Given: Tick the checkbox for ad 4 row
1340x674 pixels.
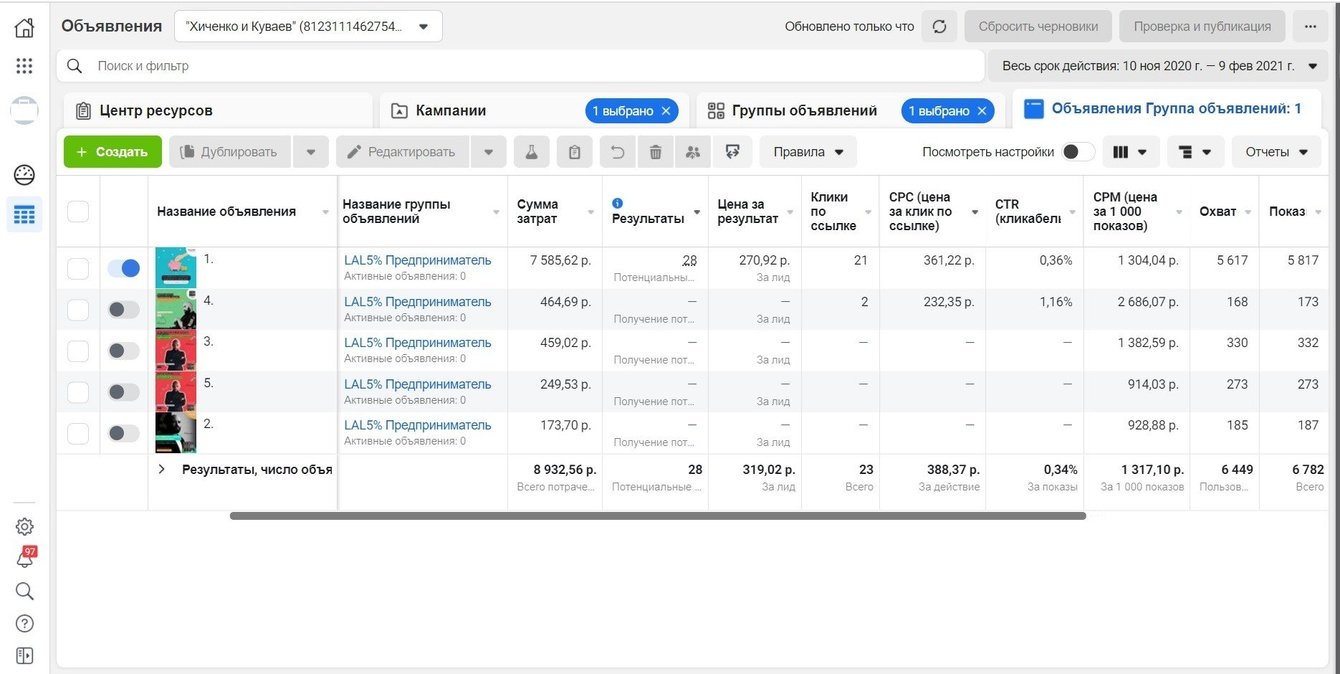Looking at the screenshot, I should click(x=78, y=310).
